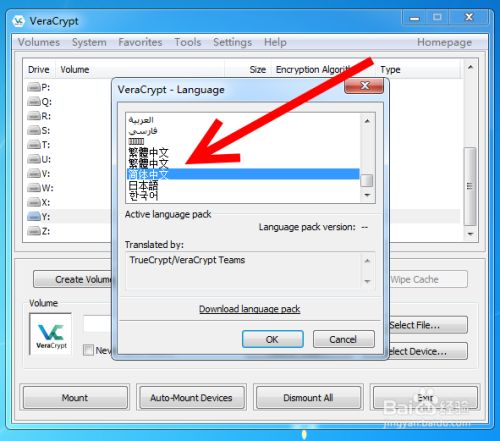
Task: Confirm language choice with OK
Action: click(x=273, y=339)
